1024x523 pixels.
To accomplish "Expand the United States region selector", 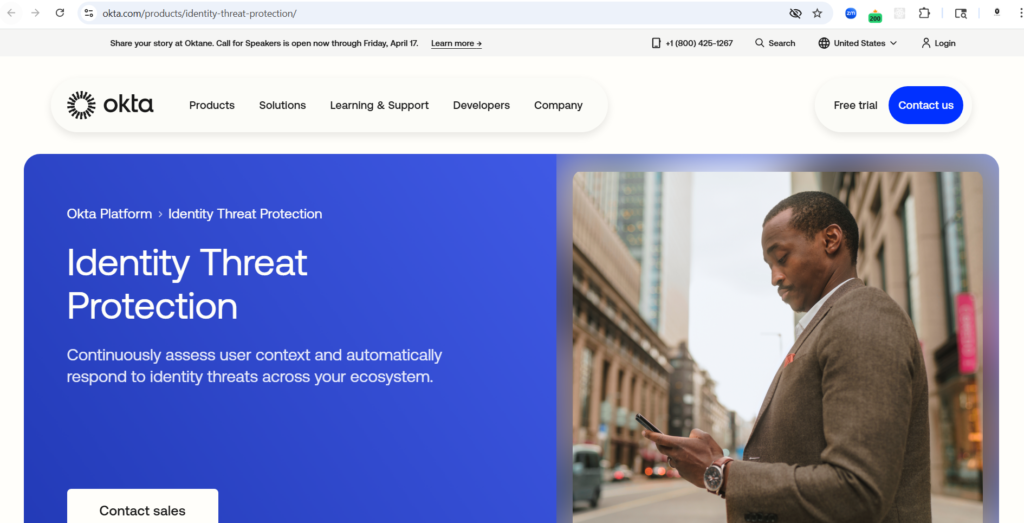I will [x=858, y=43].
